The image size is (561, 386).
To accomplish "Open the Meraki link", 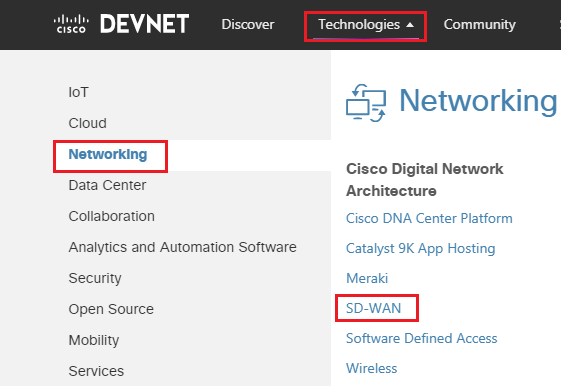I will pos(367,278).
